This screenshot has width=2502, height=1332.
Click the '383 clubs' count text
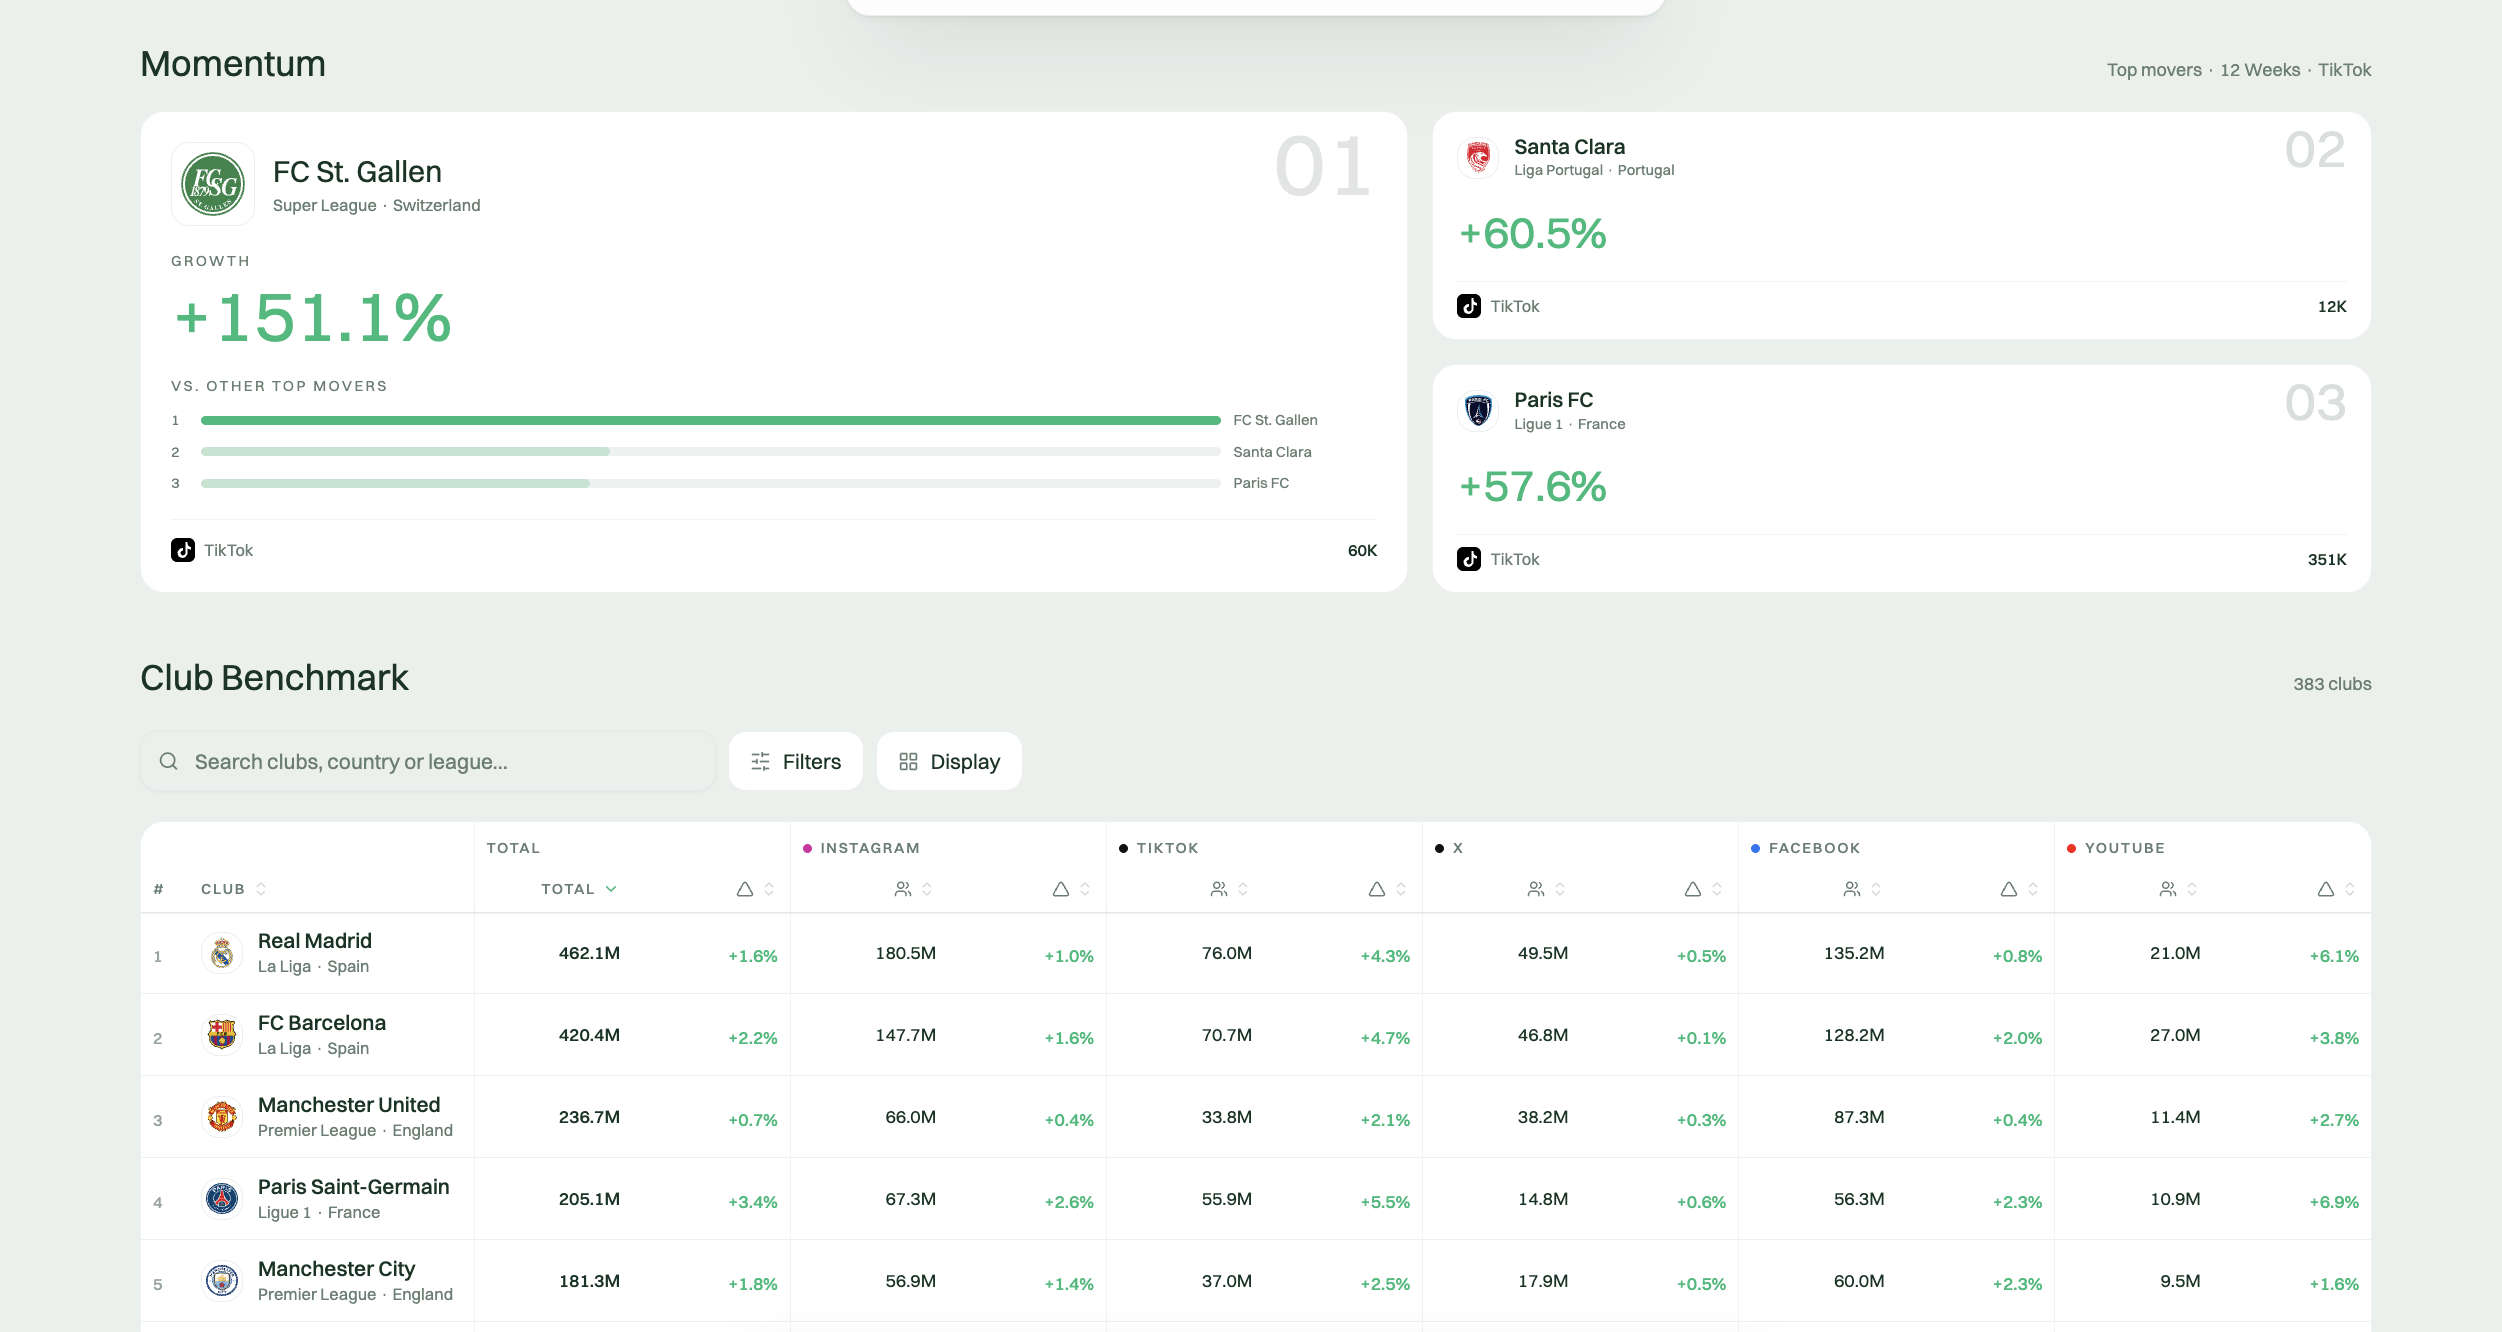click(2332, 684)
